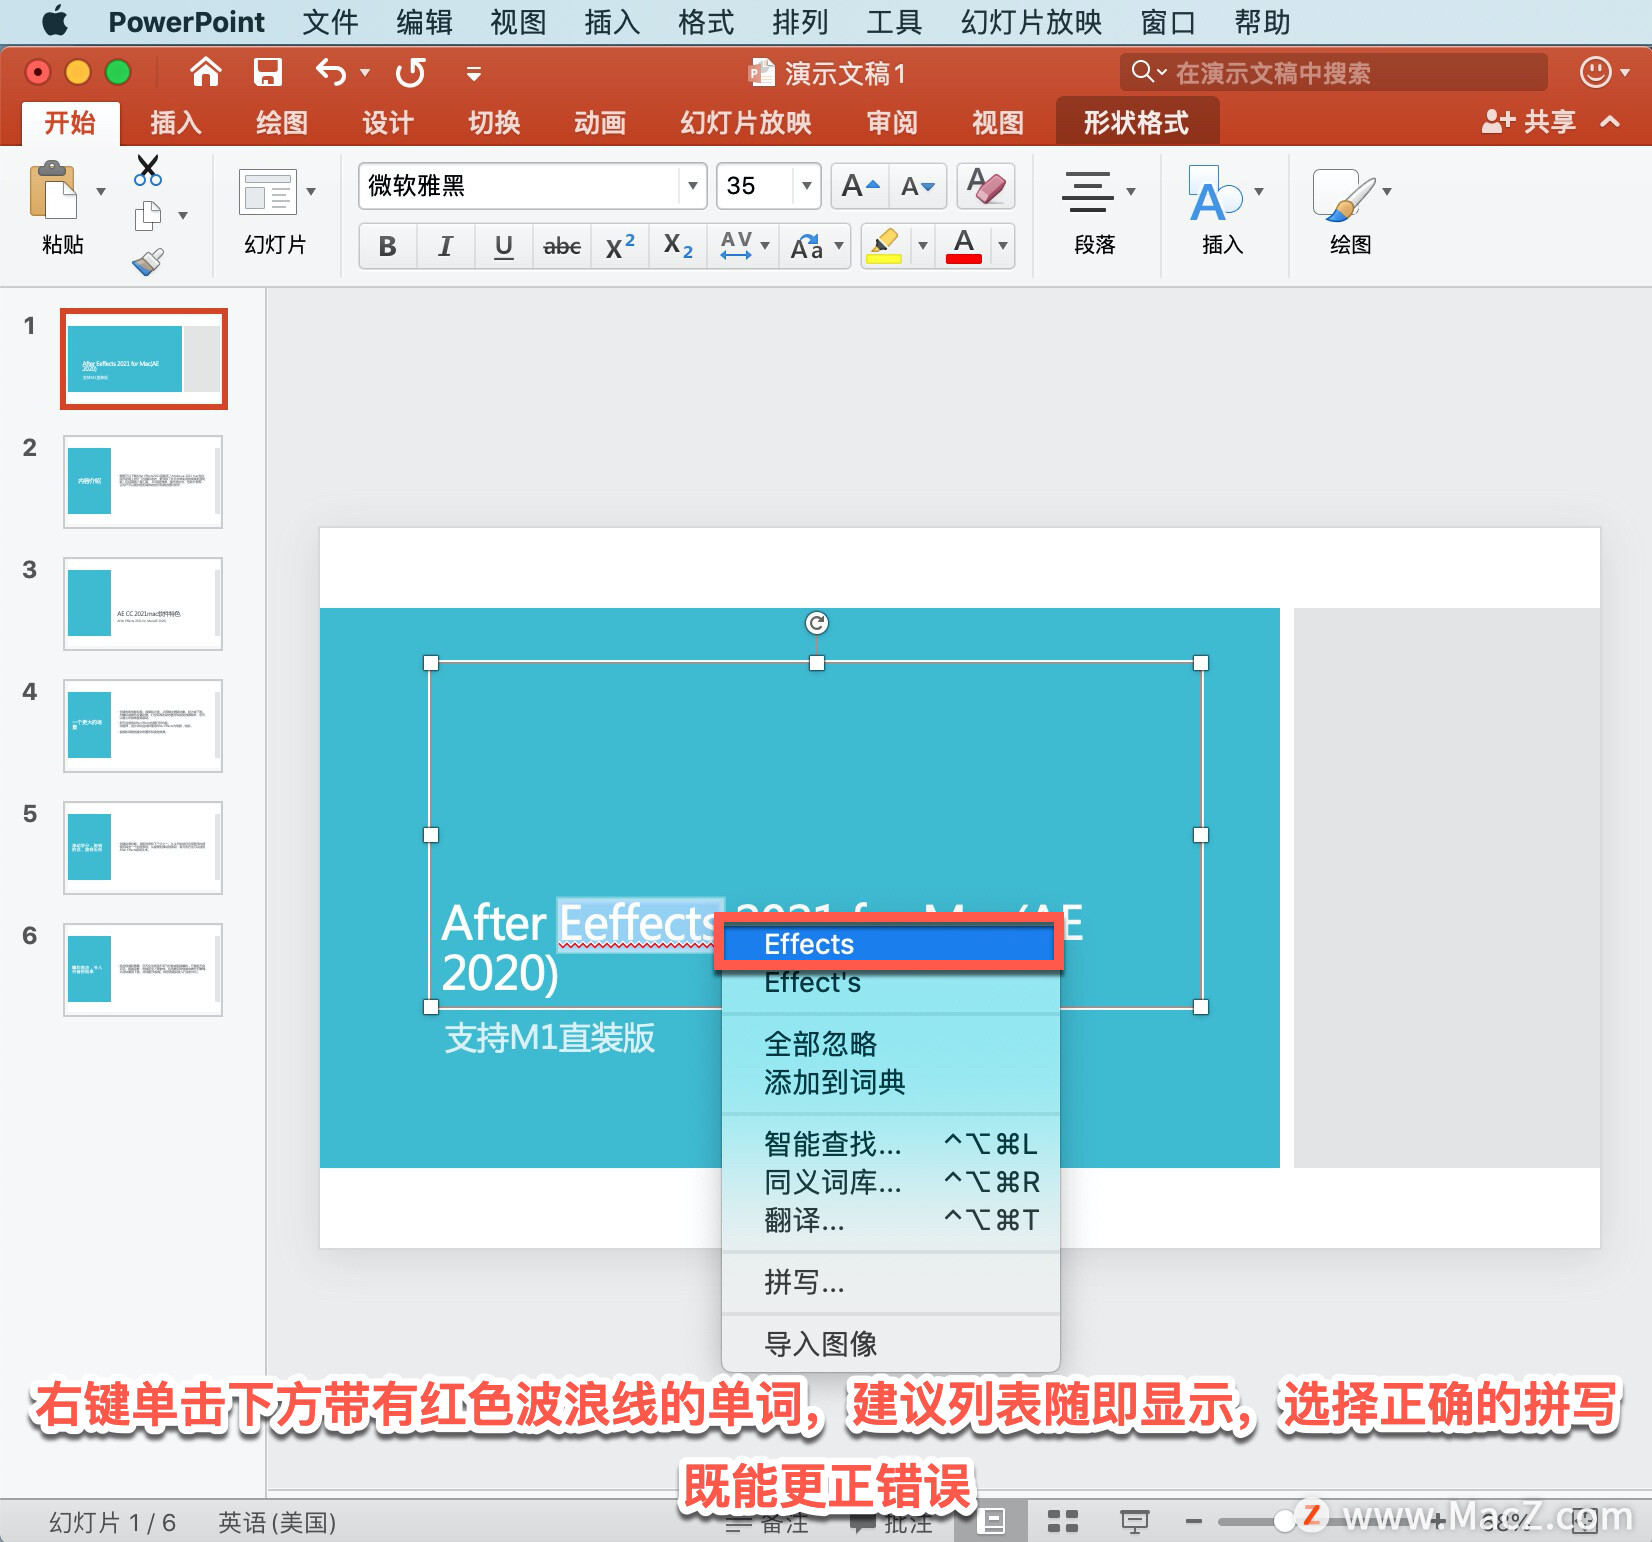Select 添加到词典 in context menu
The width and height of the screenshot is (1652, 1542).
[890, 1082]
